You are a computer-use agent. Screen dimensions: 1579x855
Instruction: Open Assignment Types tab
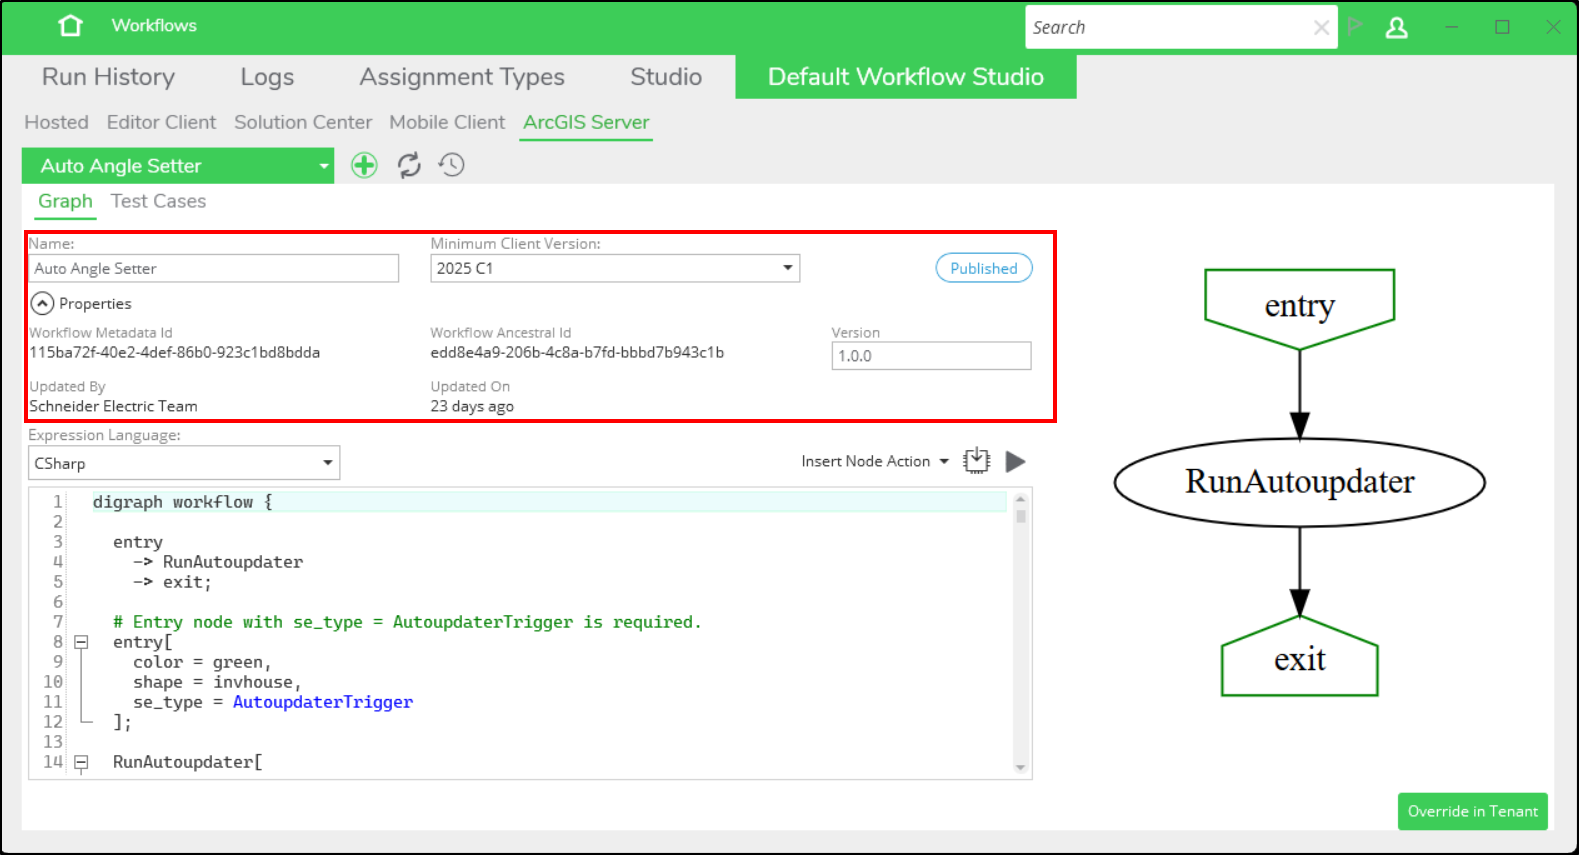click(462, 77)
